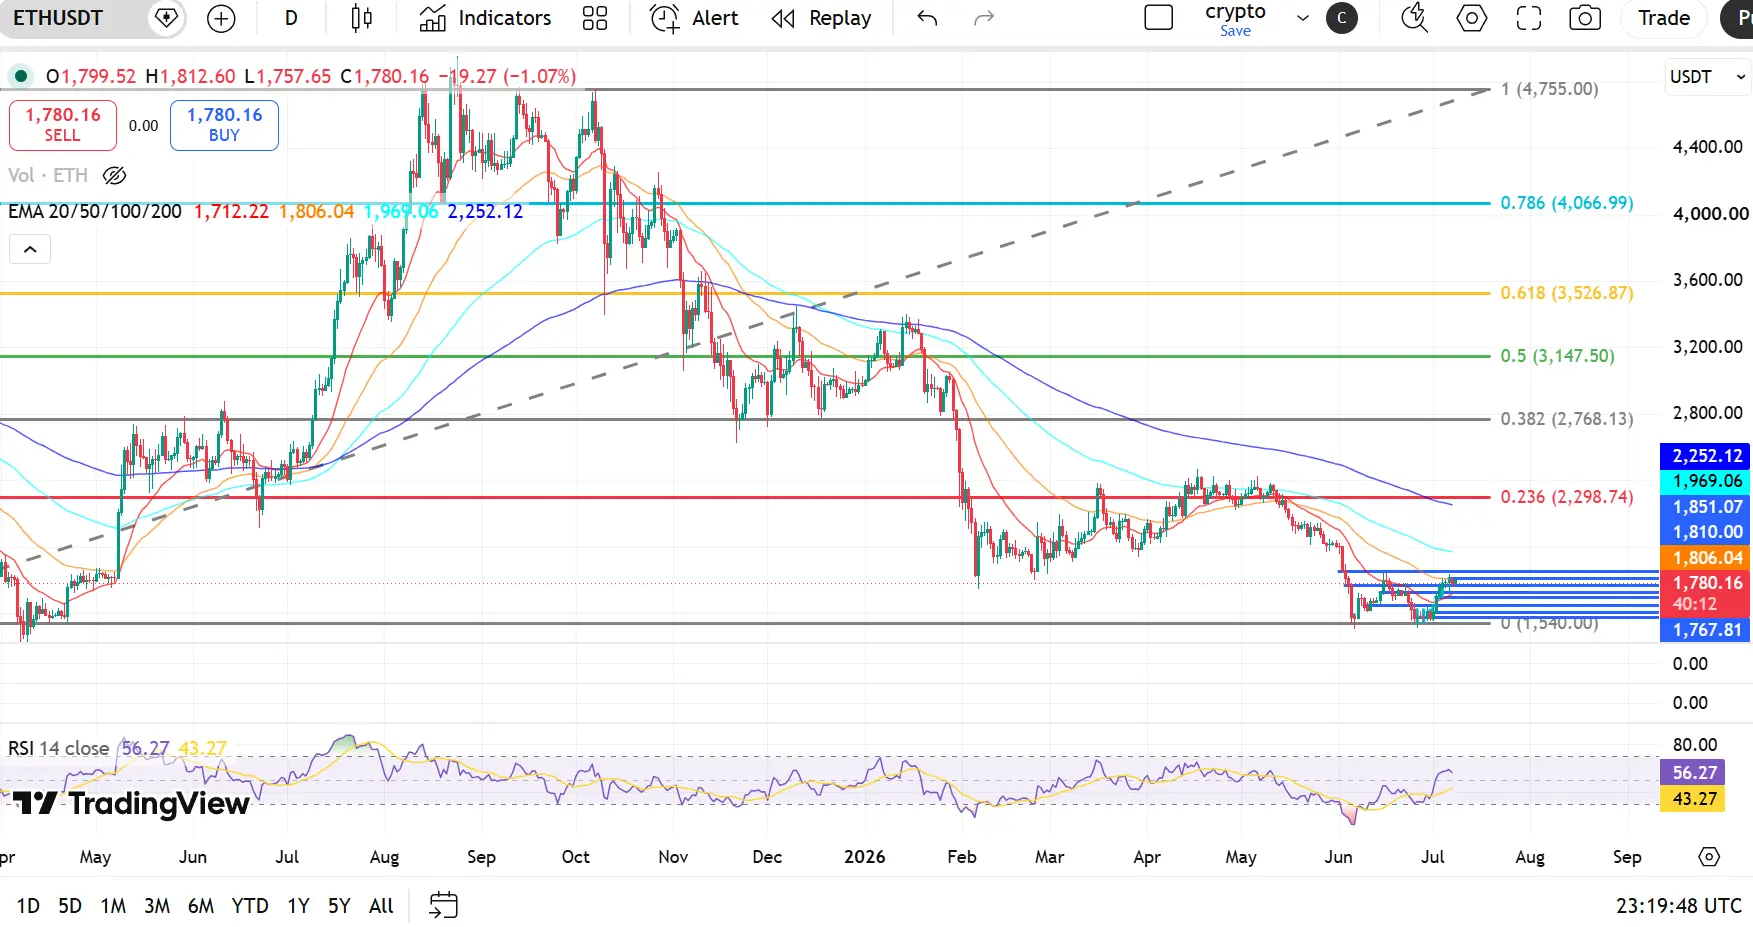Start bar Replay mode
The width and height of the screenshot is (1753, 927).
(x=821, y=18)
